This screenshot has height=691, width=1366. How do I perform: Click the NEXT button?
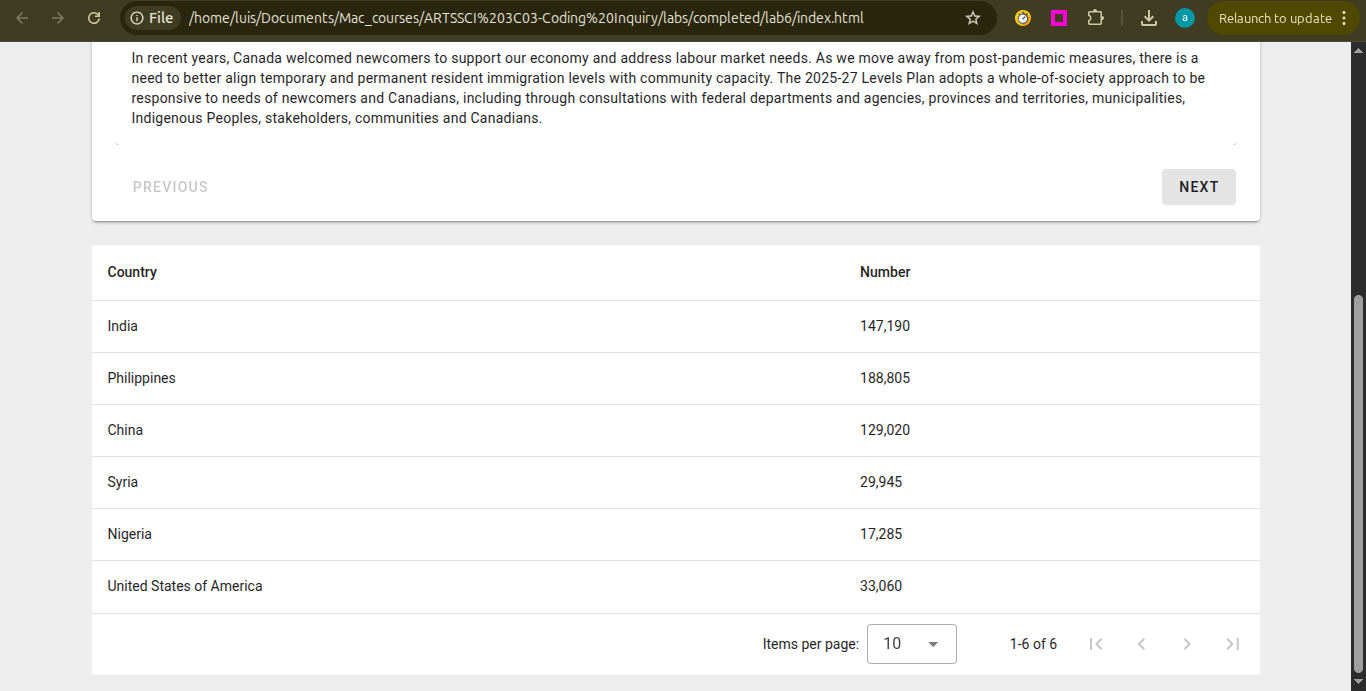pos(1198,187)
